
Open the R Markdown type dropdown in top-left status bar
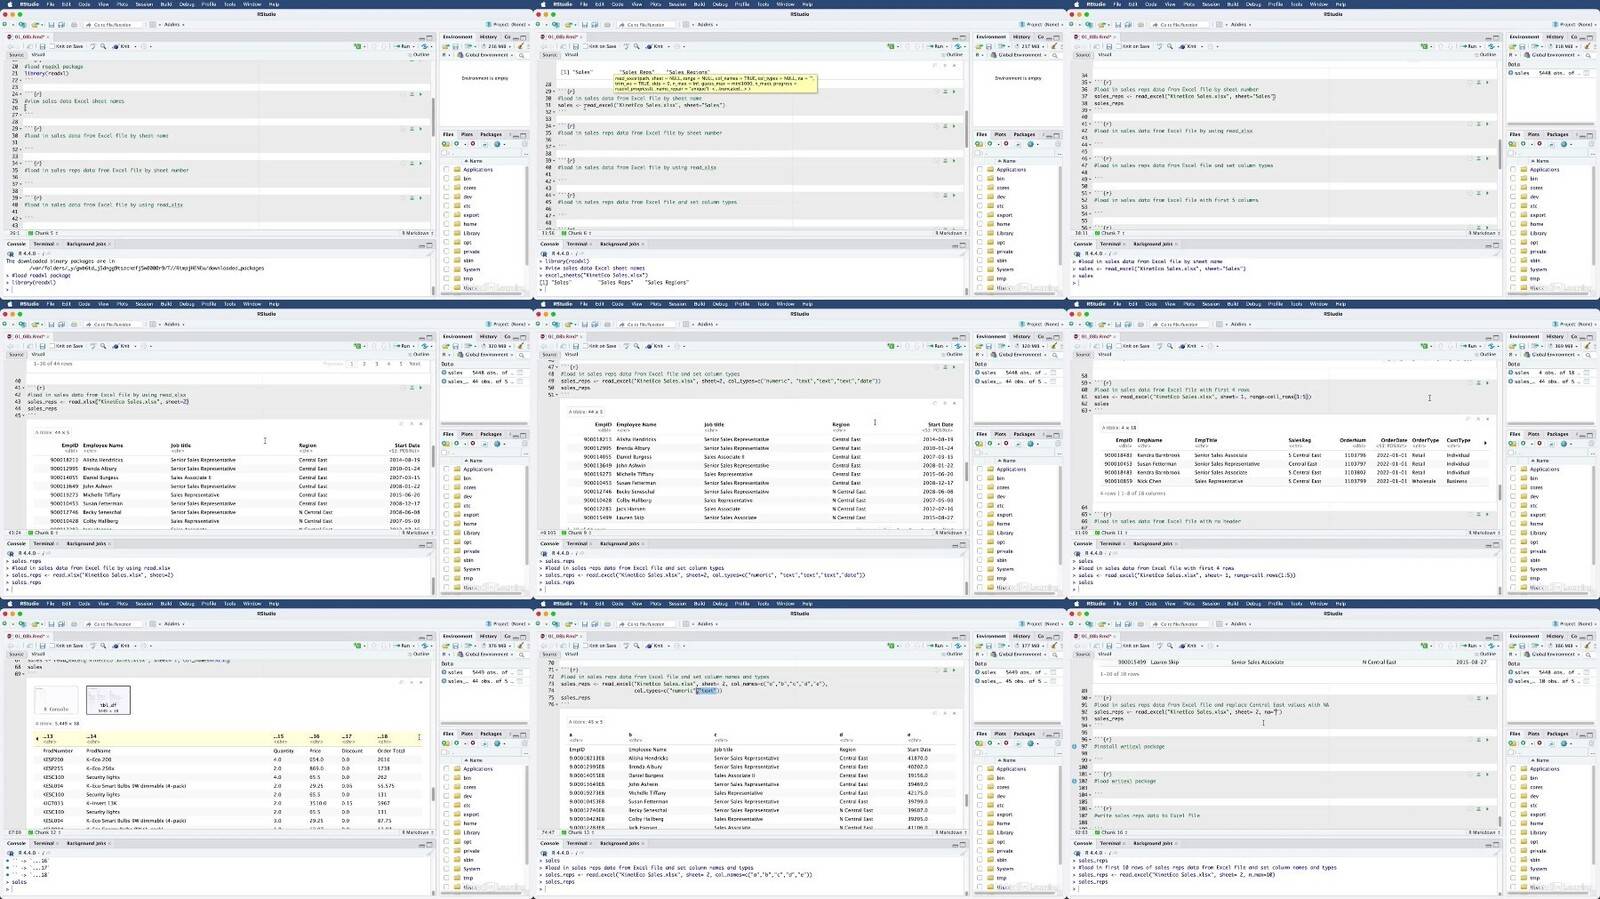click(x=417, y=233)
